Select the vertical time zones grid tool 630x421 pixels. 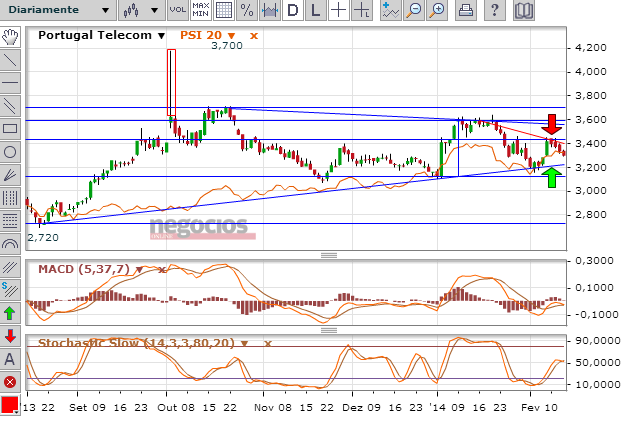pos(10,198)
